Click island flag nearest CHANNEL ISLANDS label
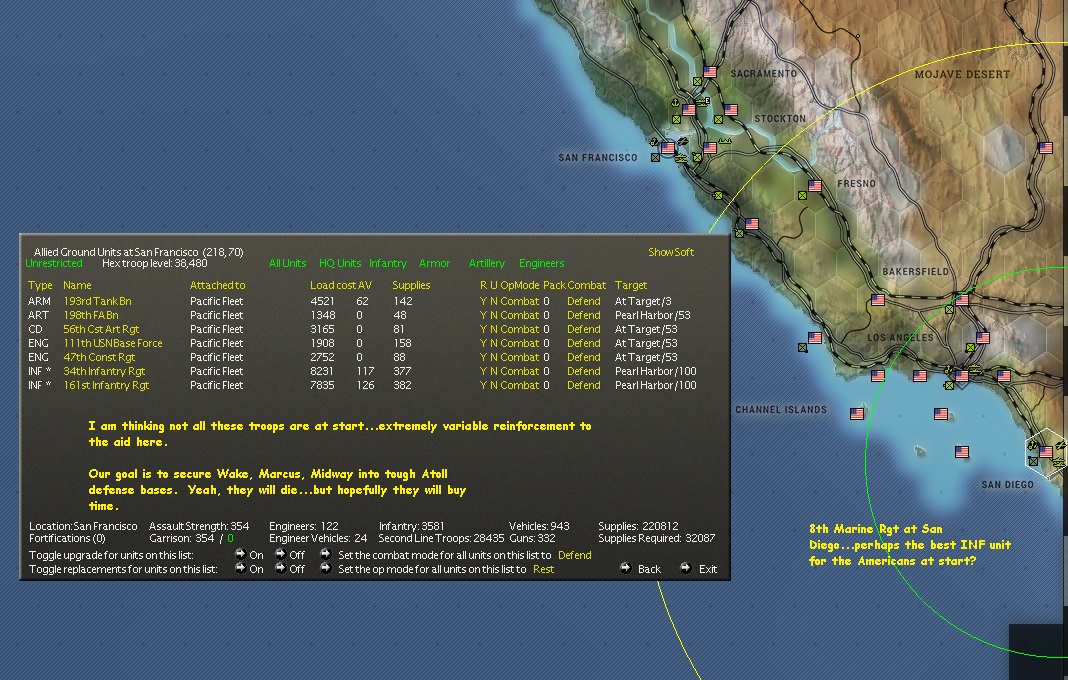Image resolution: width=1068 pixels, height=680 pixels. click(857, 414)
